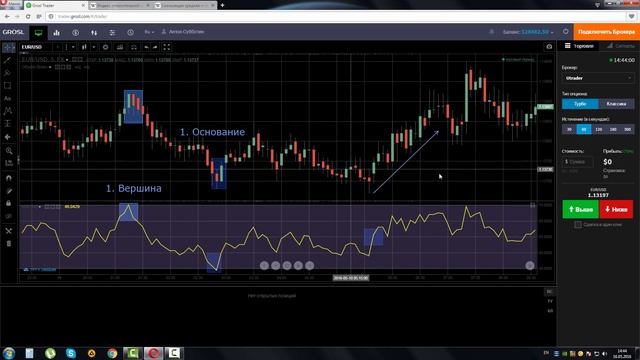This screenshot has height=360, width=640.
Task: Open the Windows Start menu
Action: point(9,353)
